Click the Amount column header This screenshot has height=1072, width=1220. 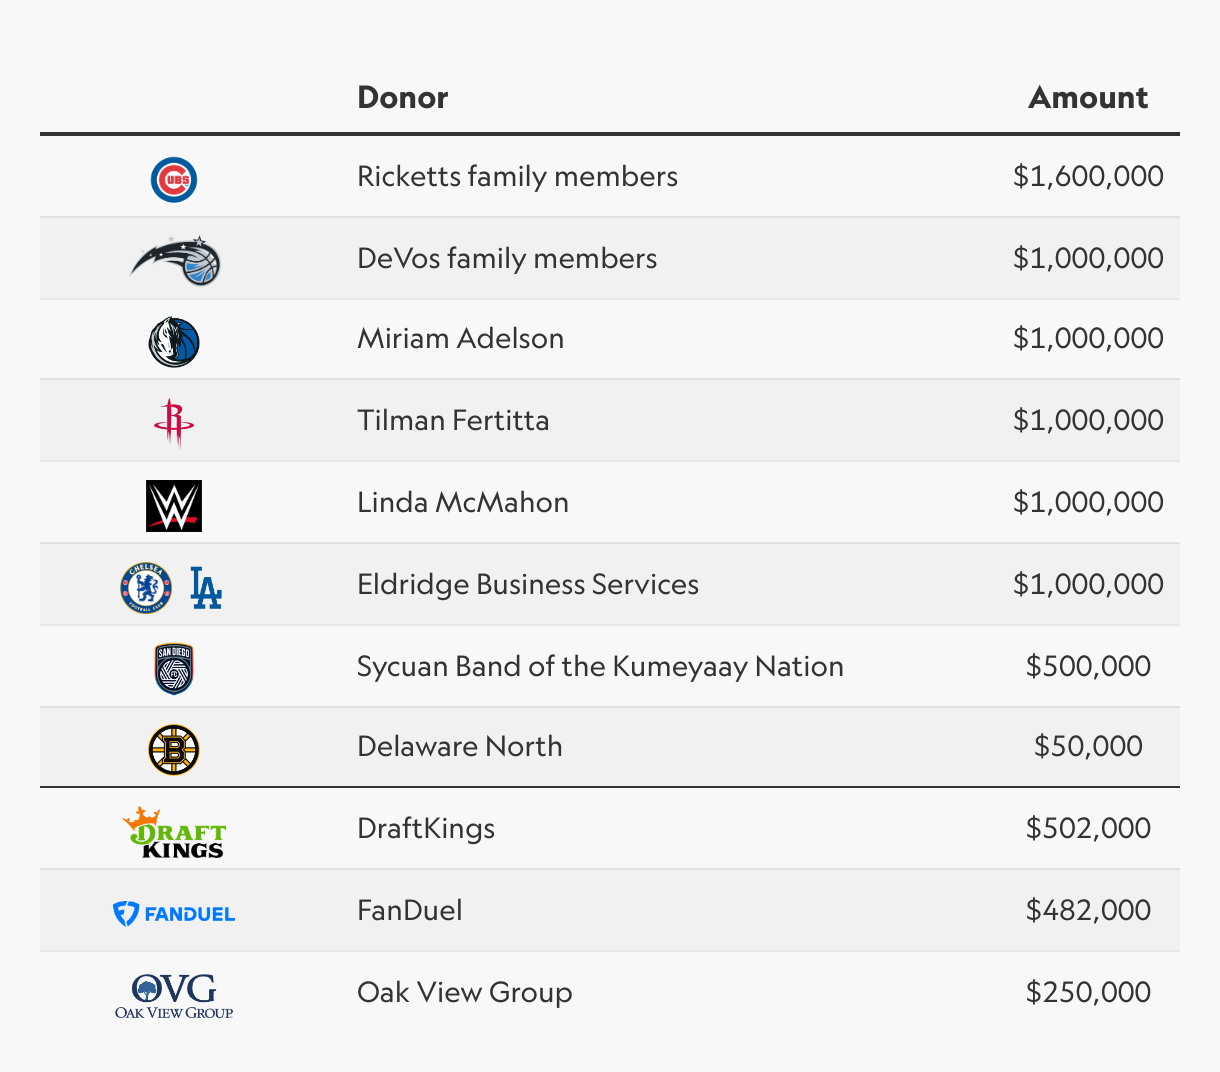pyautogui.click(x=1087, y=98)
